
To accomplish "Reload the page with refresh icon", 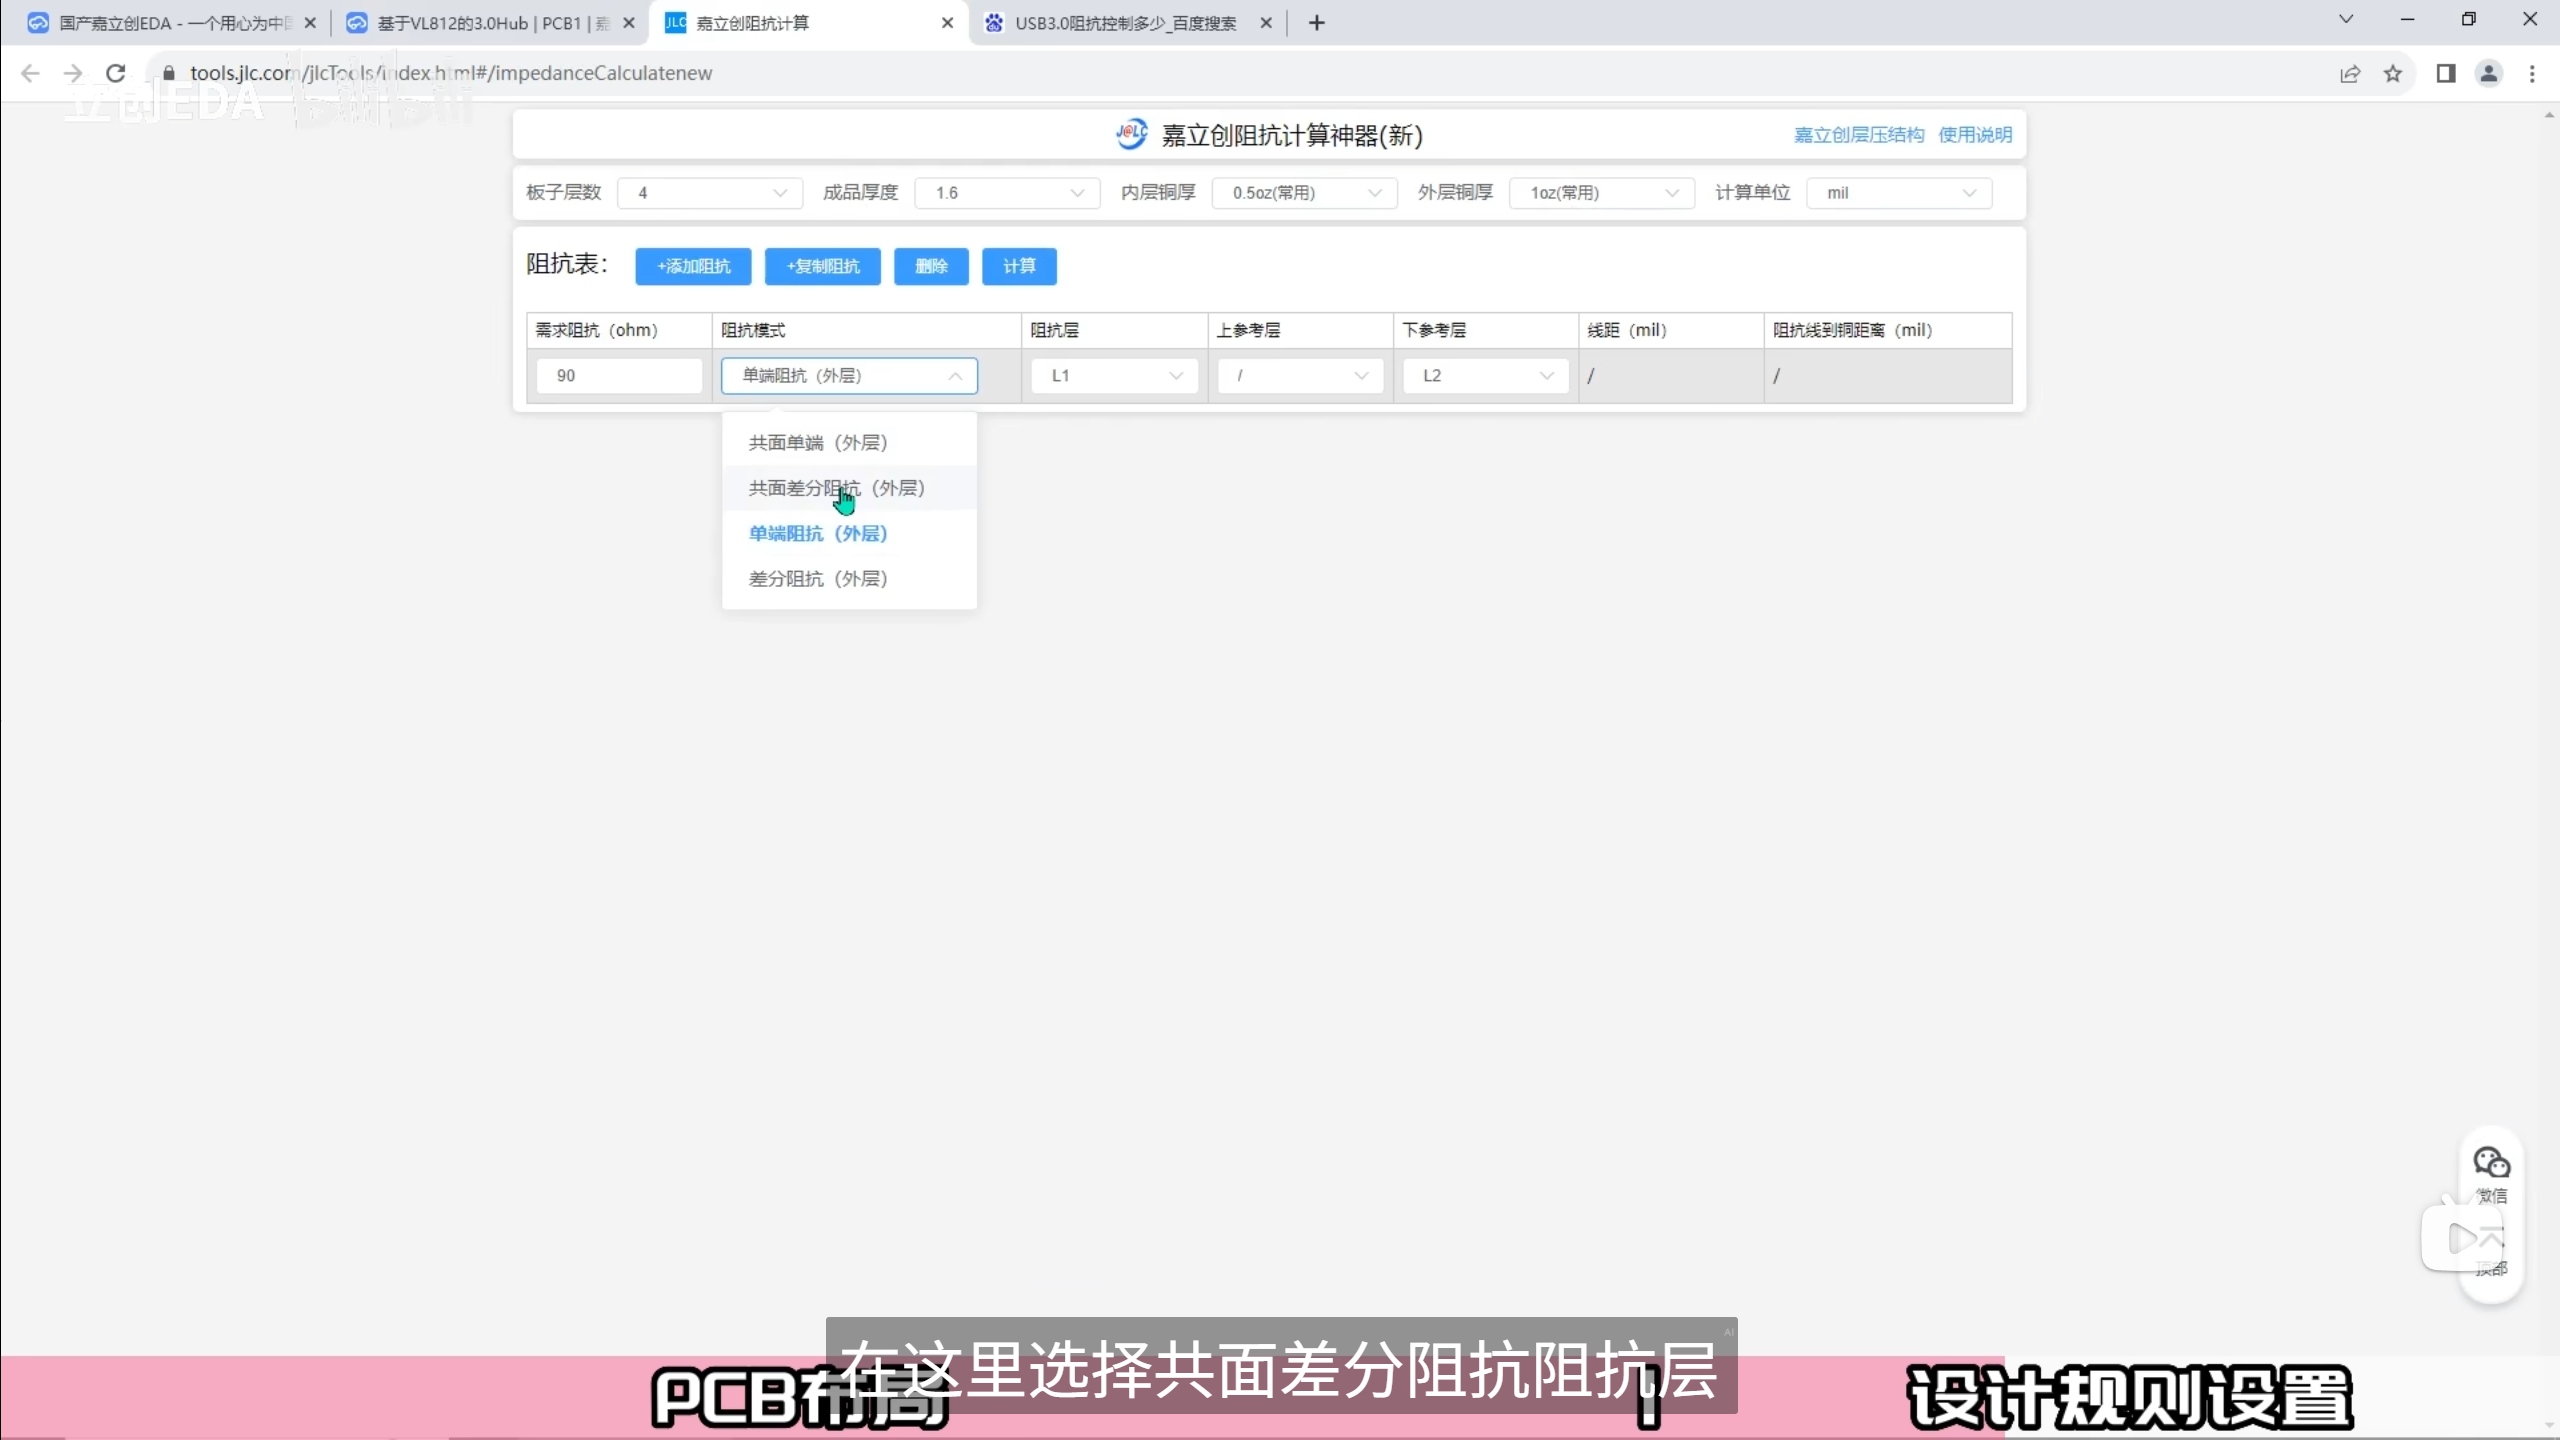I will pyautogui.click(x=116, y=73).
